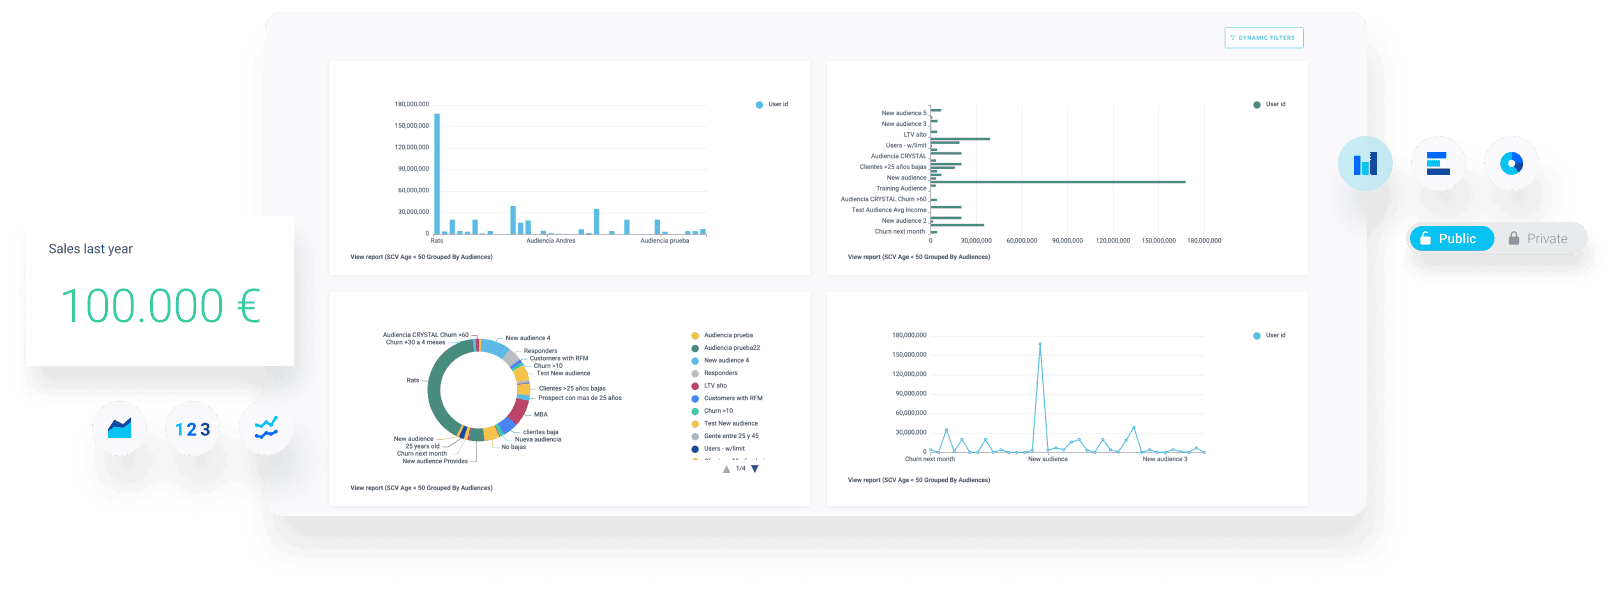1615x592 pixels.
Task: Switch visibility to Private
Action: (x=1538, y=239)
